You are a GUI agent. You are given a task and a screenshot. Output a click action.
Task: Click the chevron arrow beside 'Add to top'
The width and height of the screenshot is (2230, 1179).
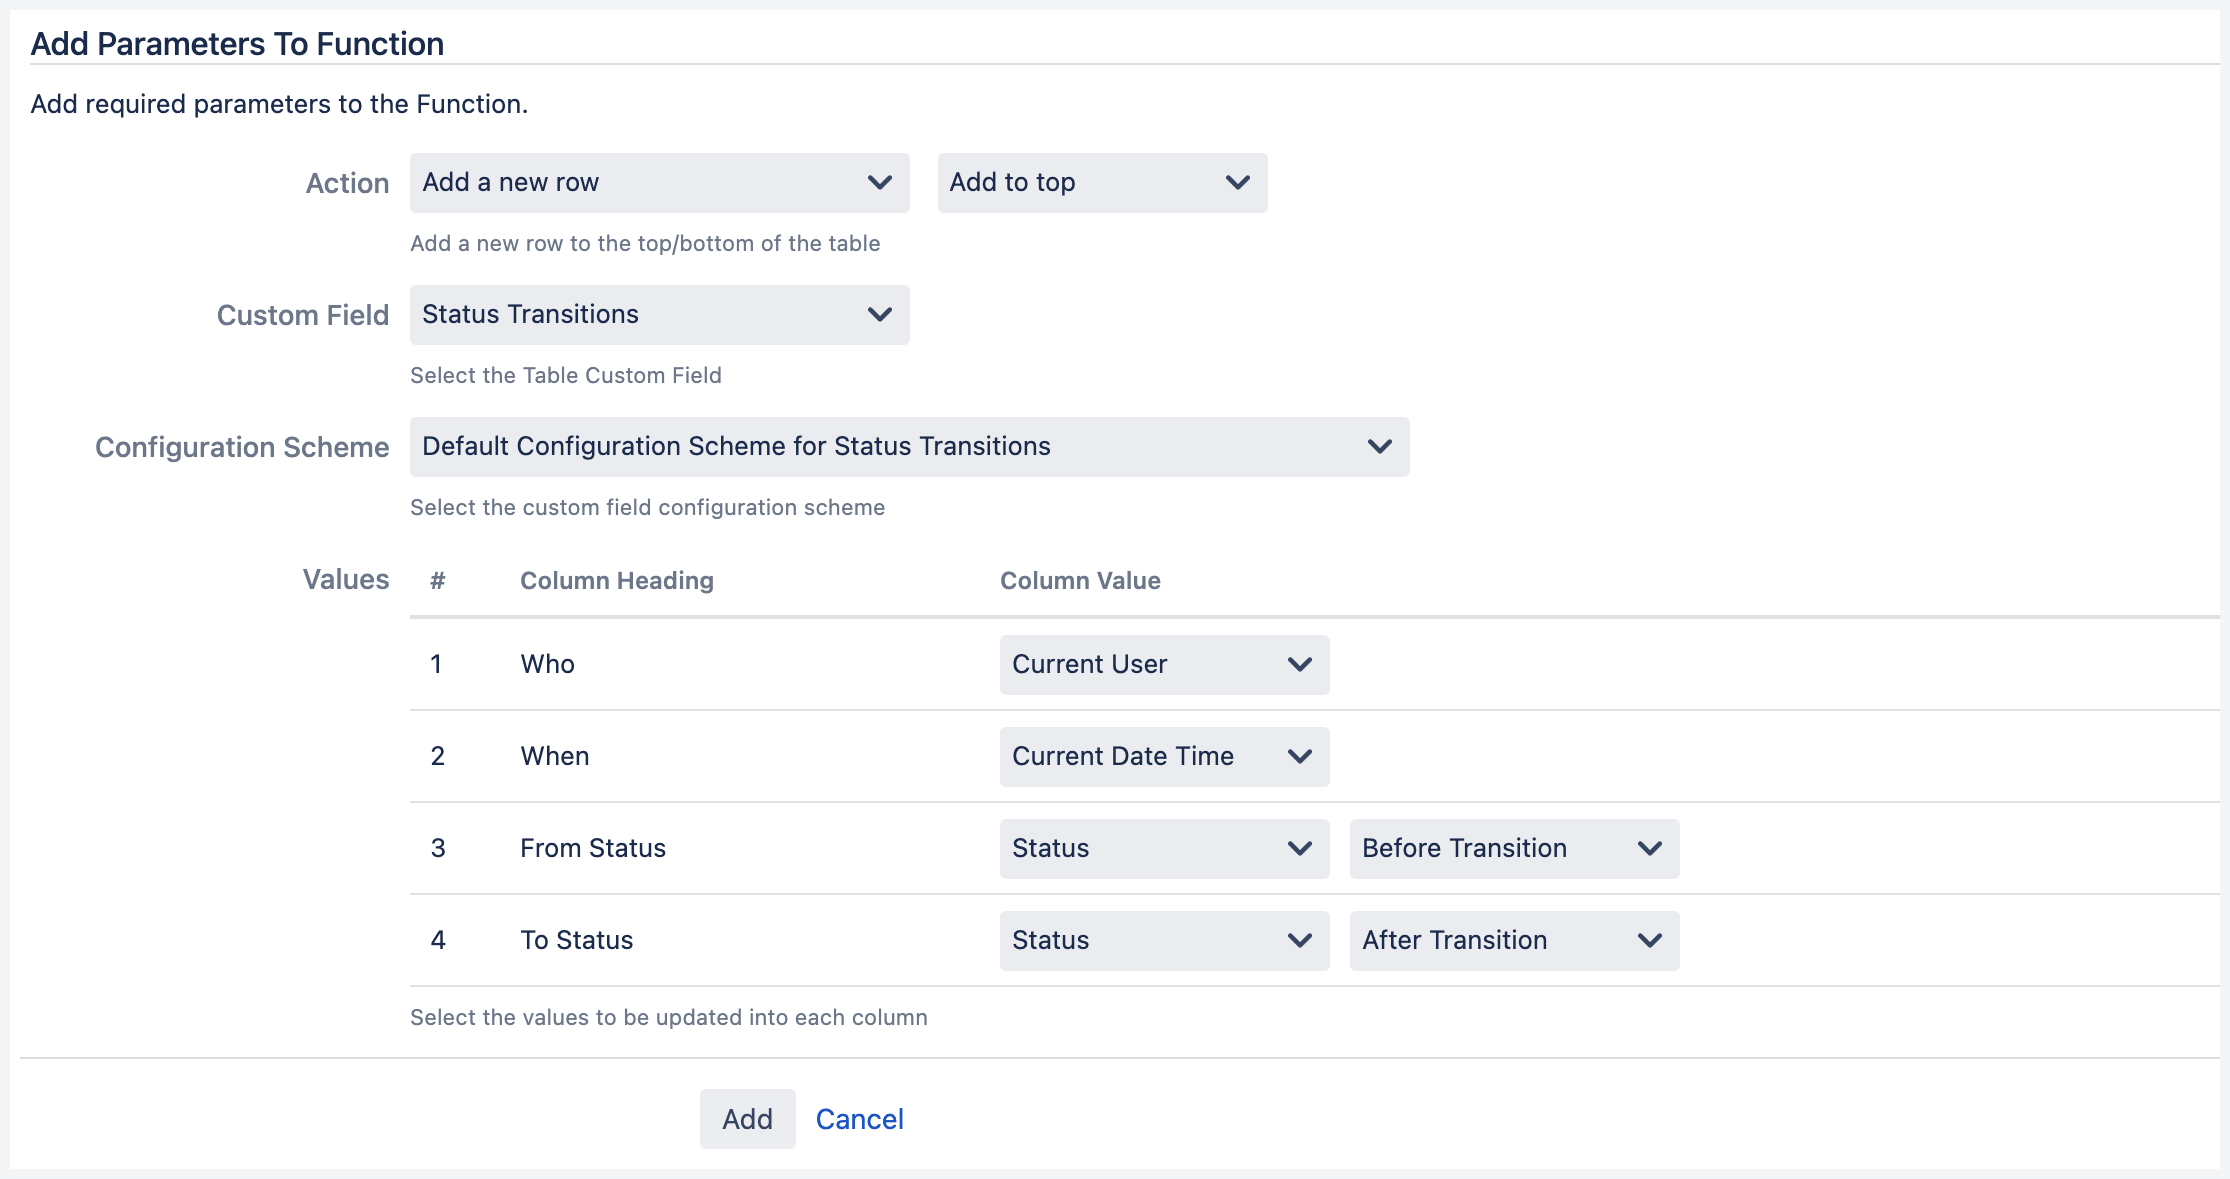point(1238,183)
